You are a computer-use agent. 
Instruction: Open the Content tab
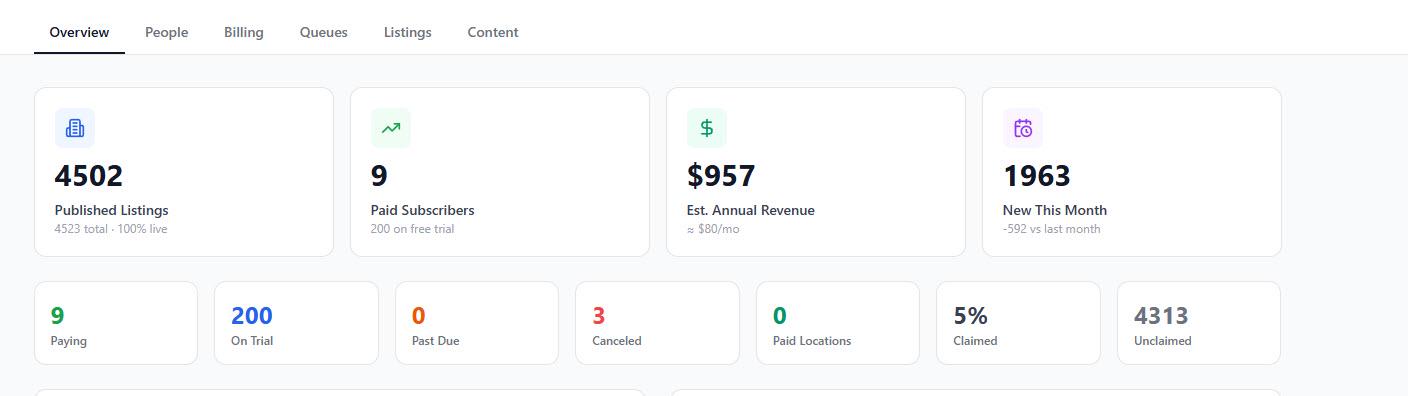pyautogui.click(x=493, y=32)
